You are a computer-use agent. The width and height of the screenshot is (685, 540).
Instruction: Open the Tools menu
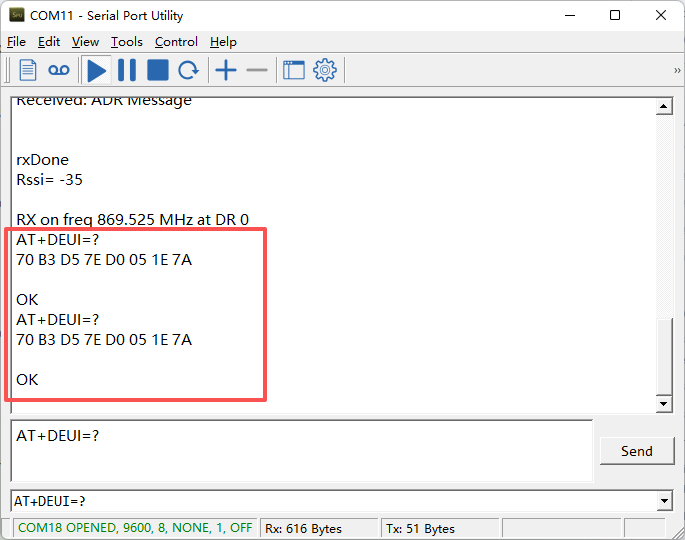tap(127, 42)
